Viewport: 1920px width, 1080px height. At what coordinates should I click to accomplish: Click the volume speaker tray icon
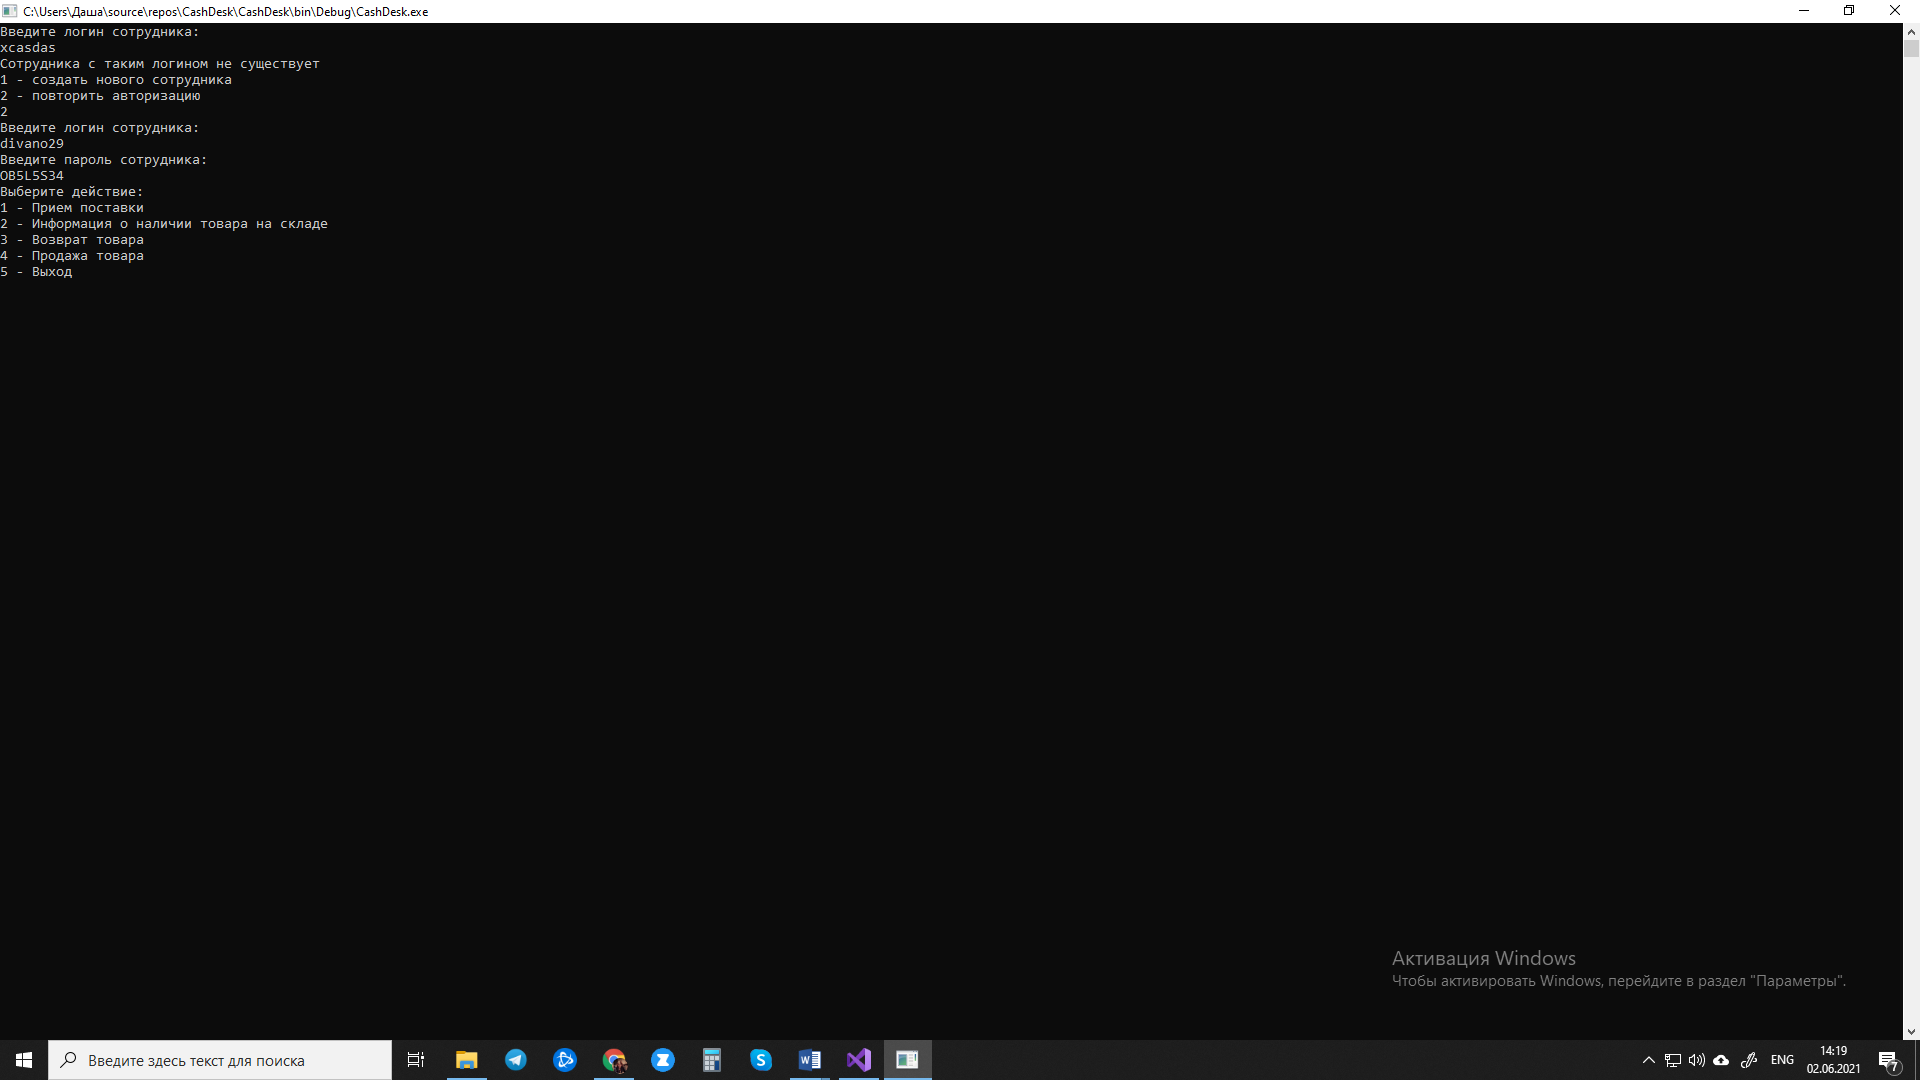tap(1697, 1060)
